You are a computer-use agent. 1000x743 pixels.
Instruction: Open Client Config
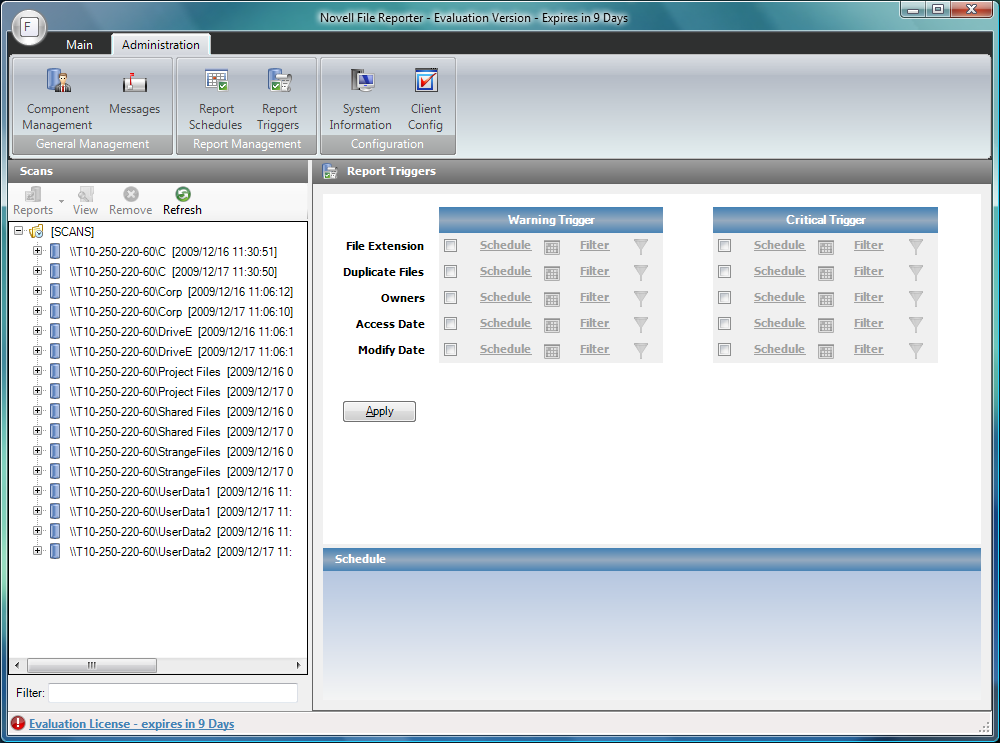[425, 99]
